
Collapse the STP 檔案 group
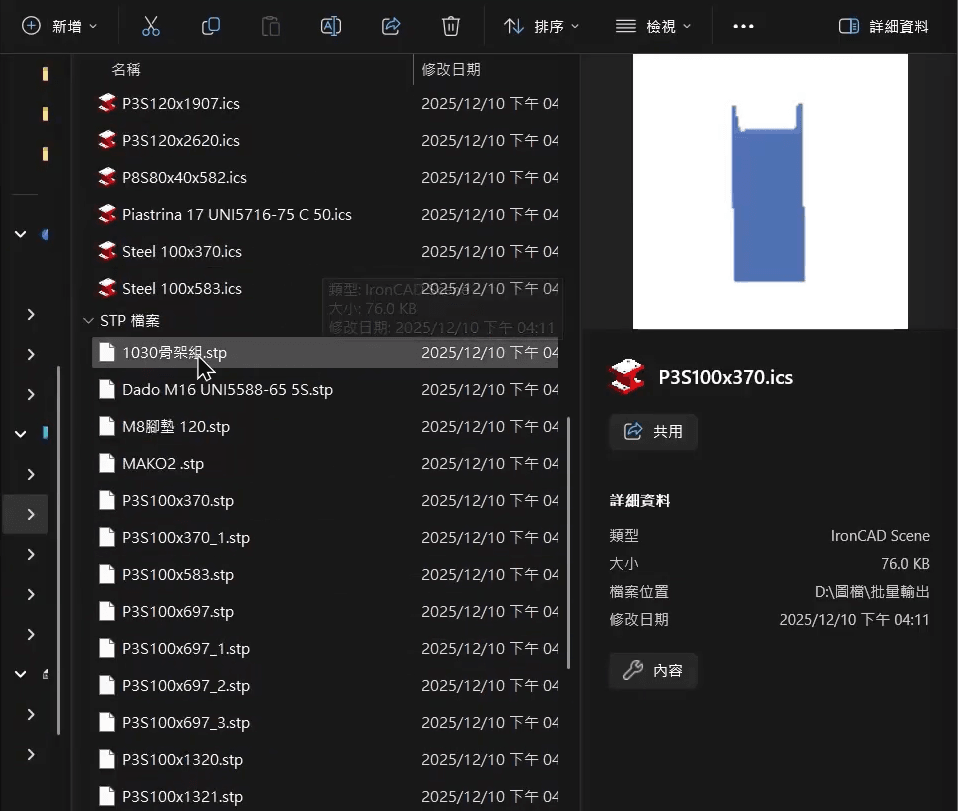tap(88, 320)
